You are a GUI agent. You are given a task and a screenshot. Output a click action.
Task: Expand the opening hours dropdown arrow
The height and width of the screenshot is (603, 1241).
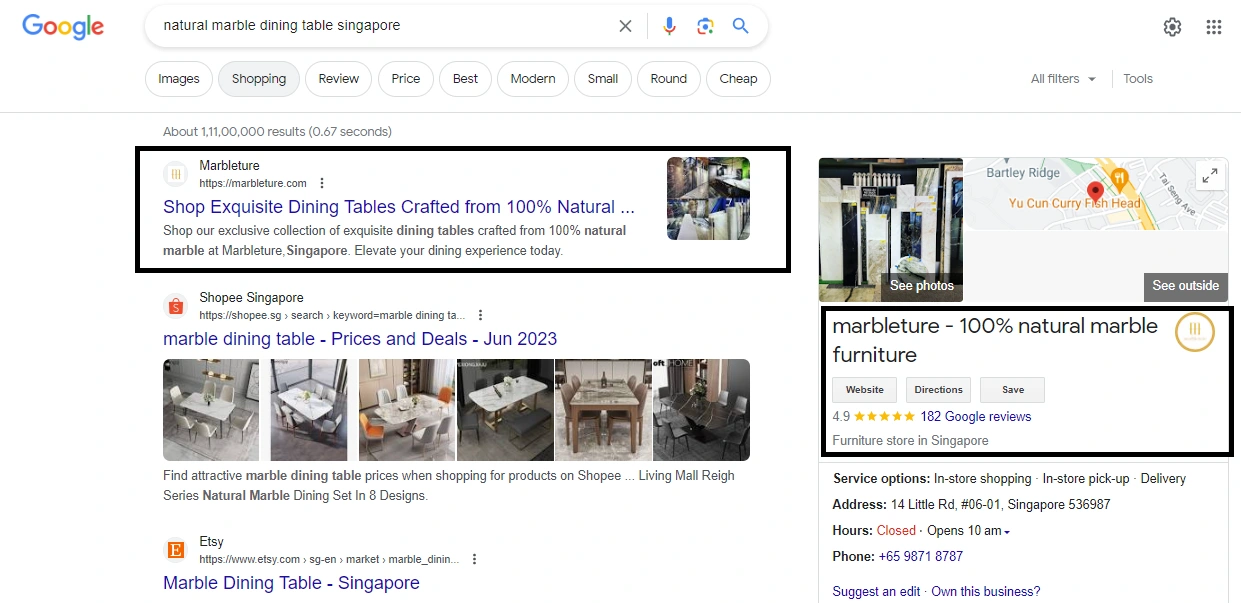pyautogui.click(x=1007, y=532)
